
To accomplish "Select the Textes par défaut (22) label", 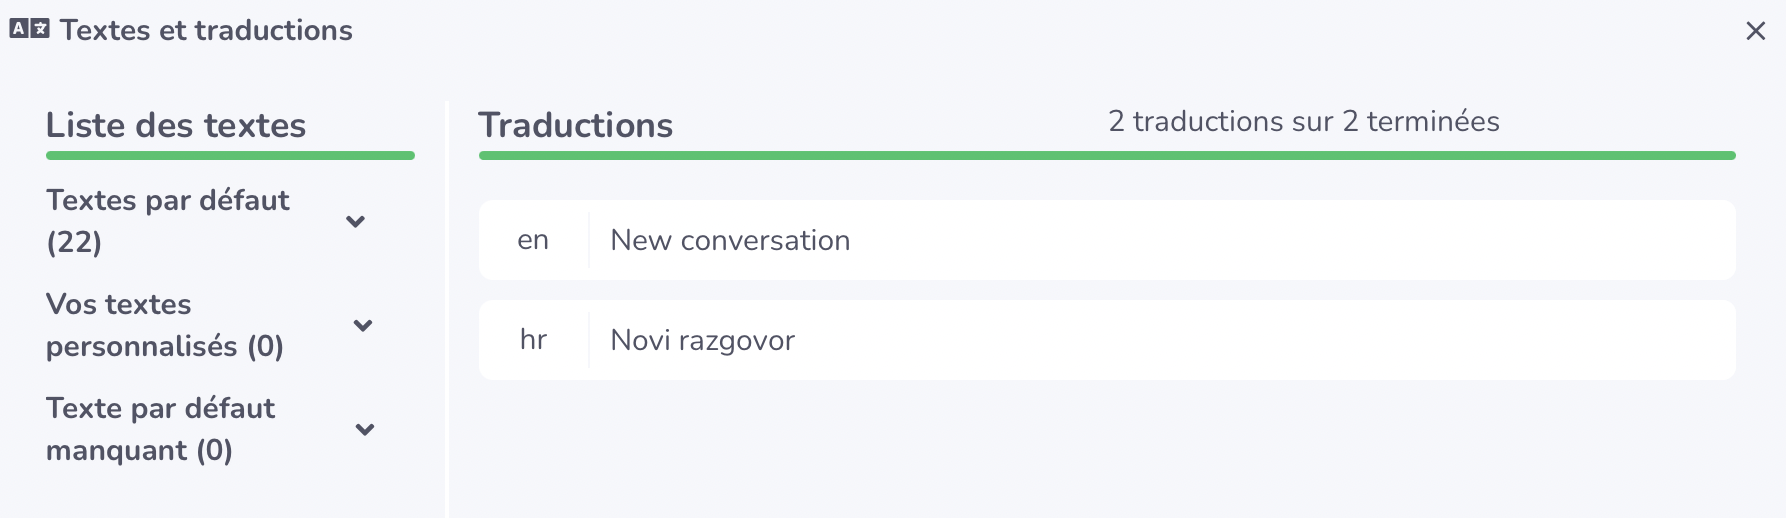I will pos(167,221).
